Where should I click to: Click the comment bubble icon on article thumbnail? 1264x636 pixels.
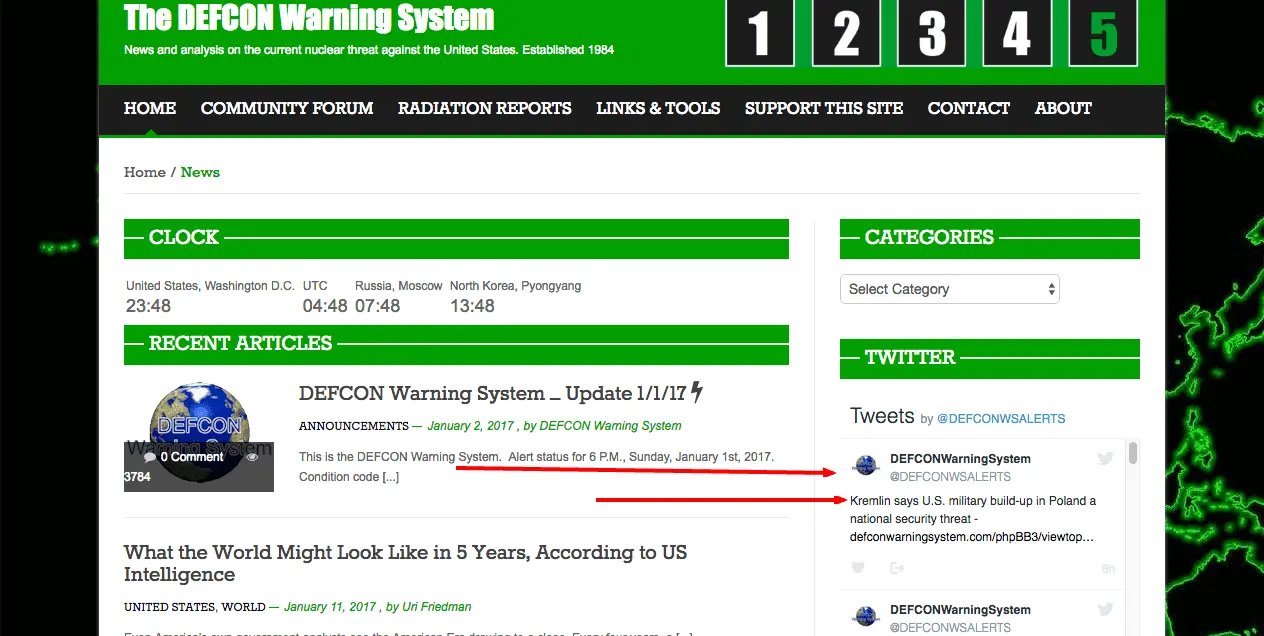click(150, 457)
